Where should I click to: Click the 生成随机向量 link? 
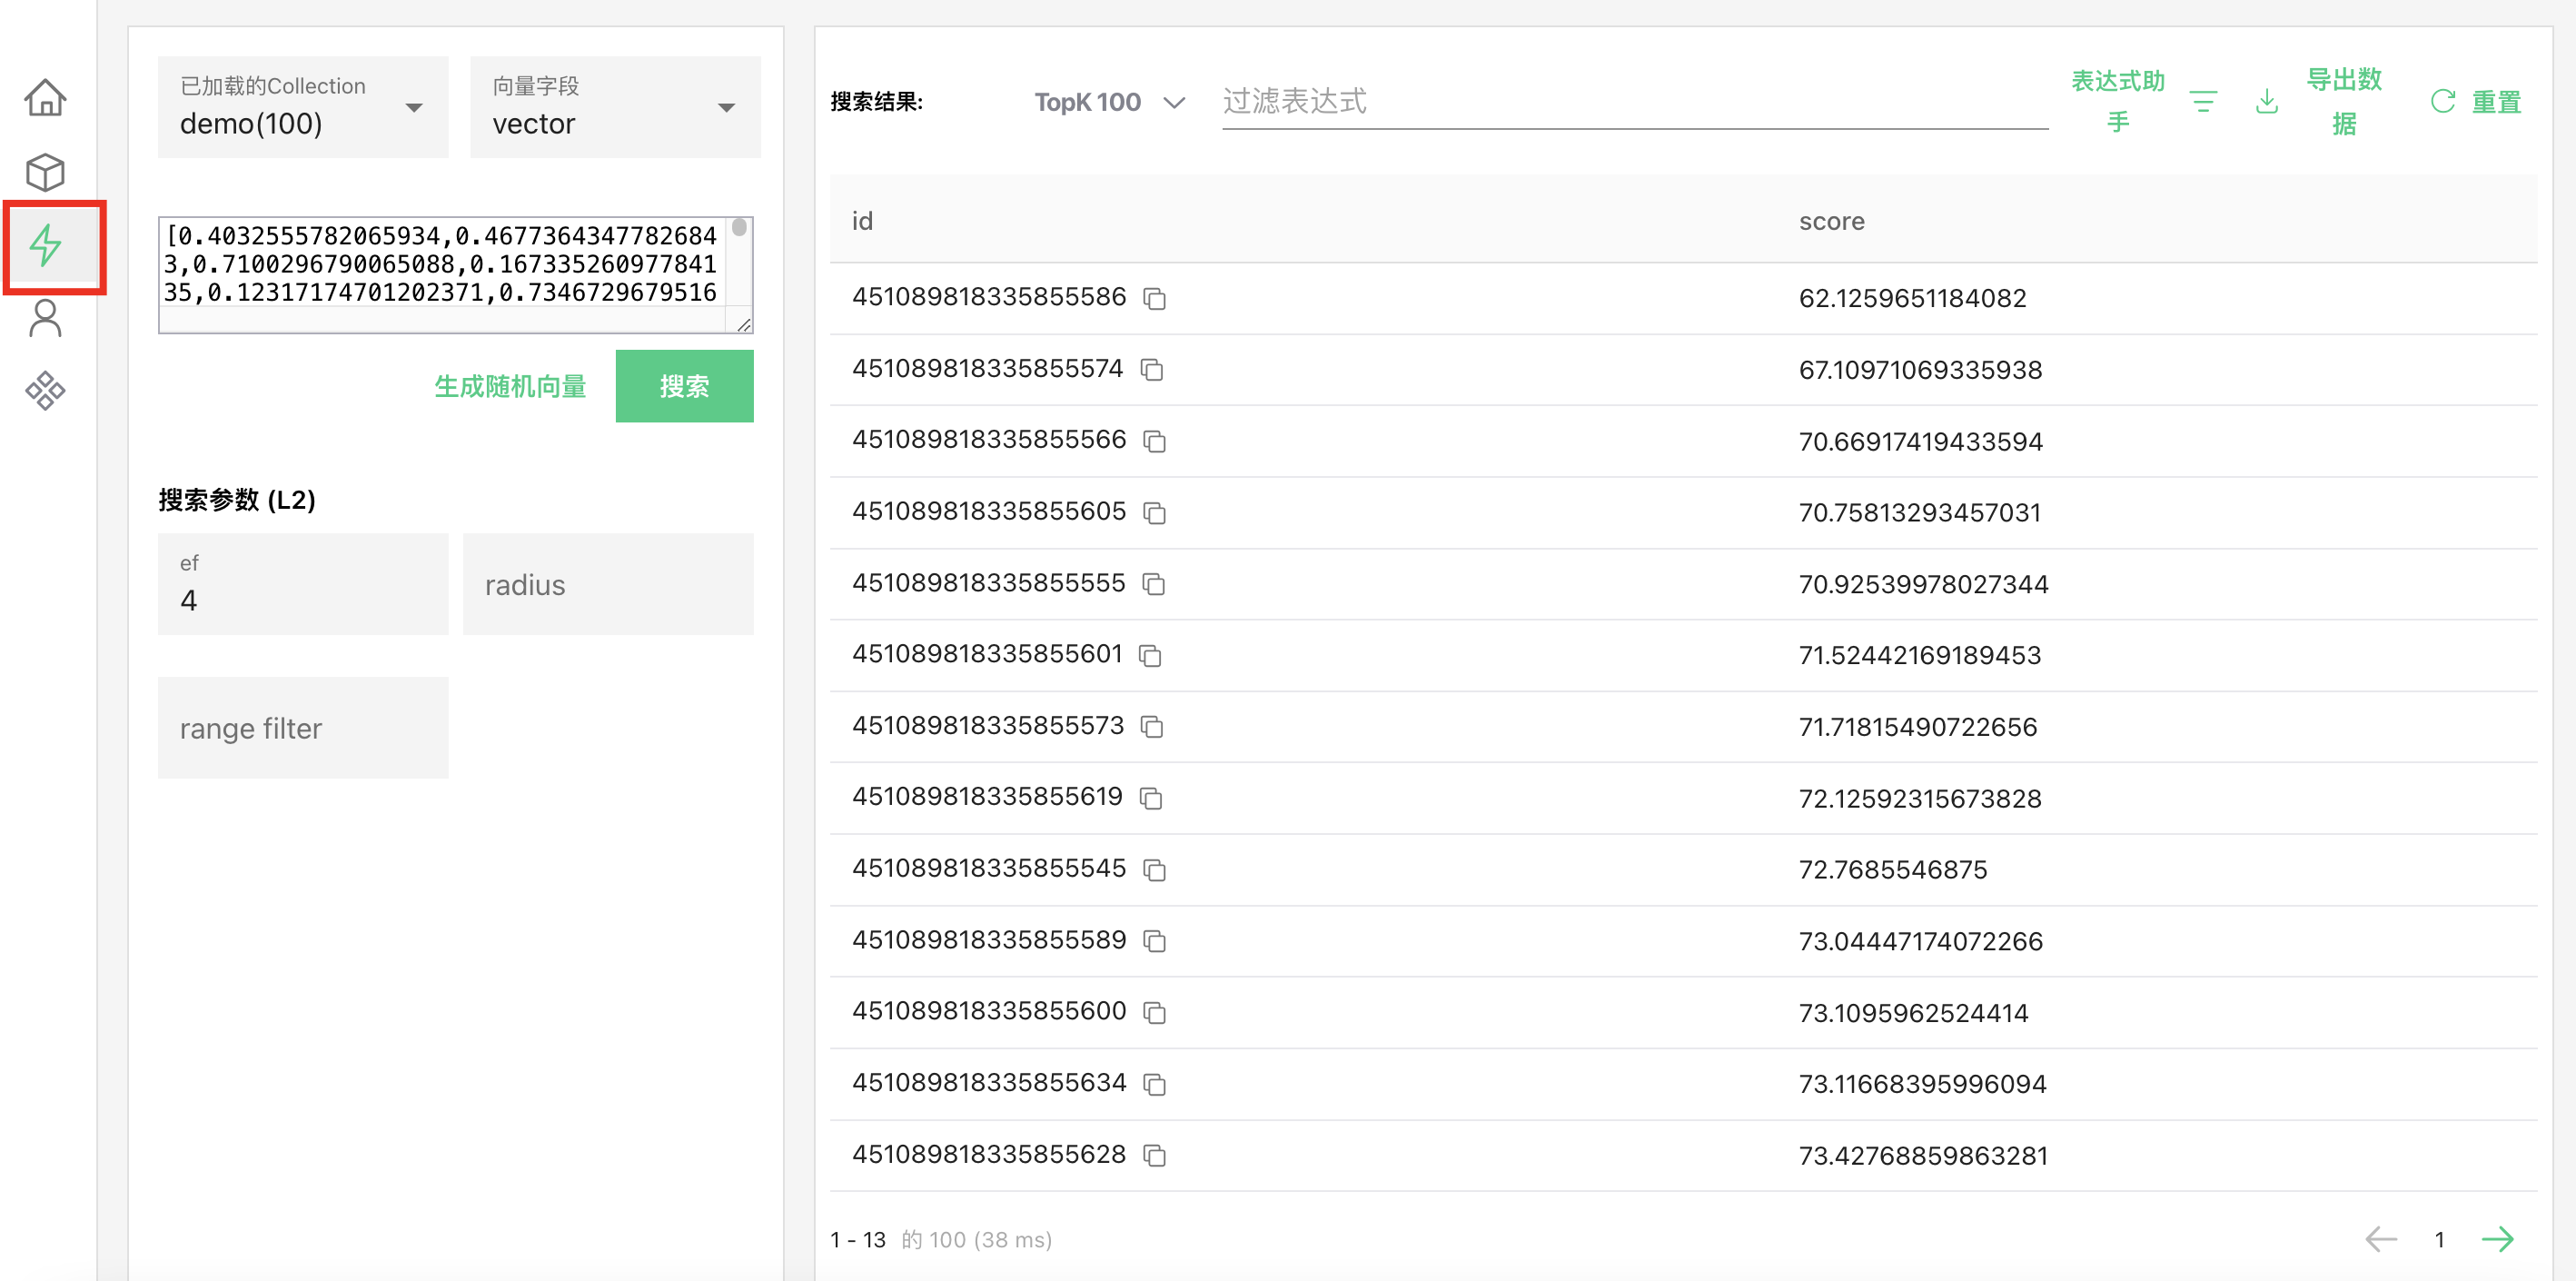tap(510, 386)
